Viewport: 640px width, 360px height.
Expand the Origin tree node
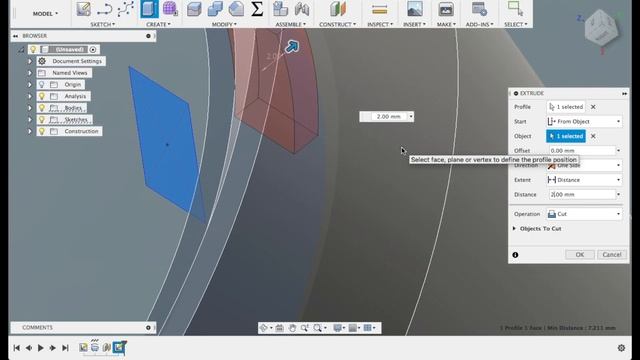(30, 84)
